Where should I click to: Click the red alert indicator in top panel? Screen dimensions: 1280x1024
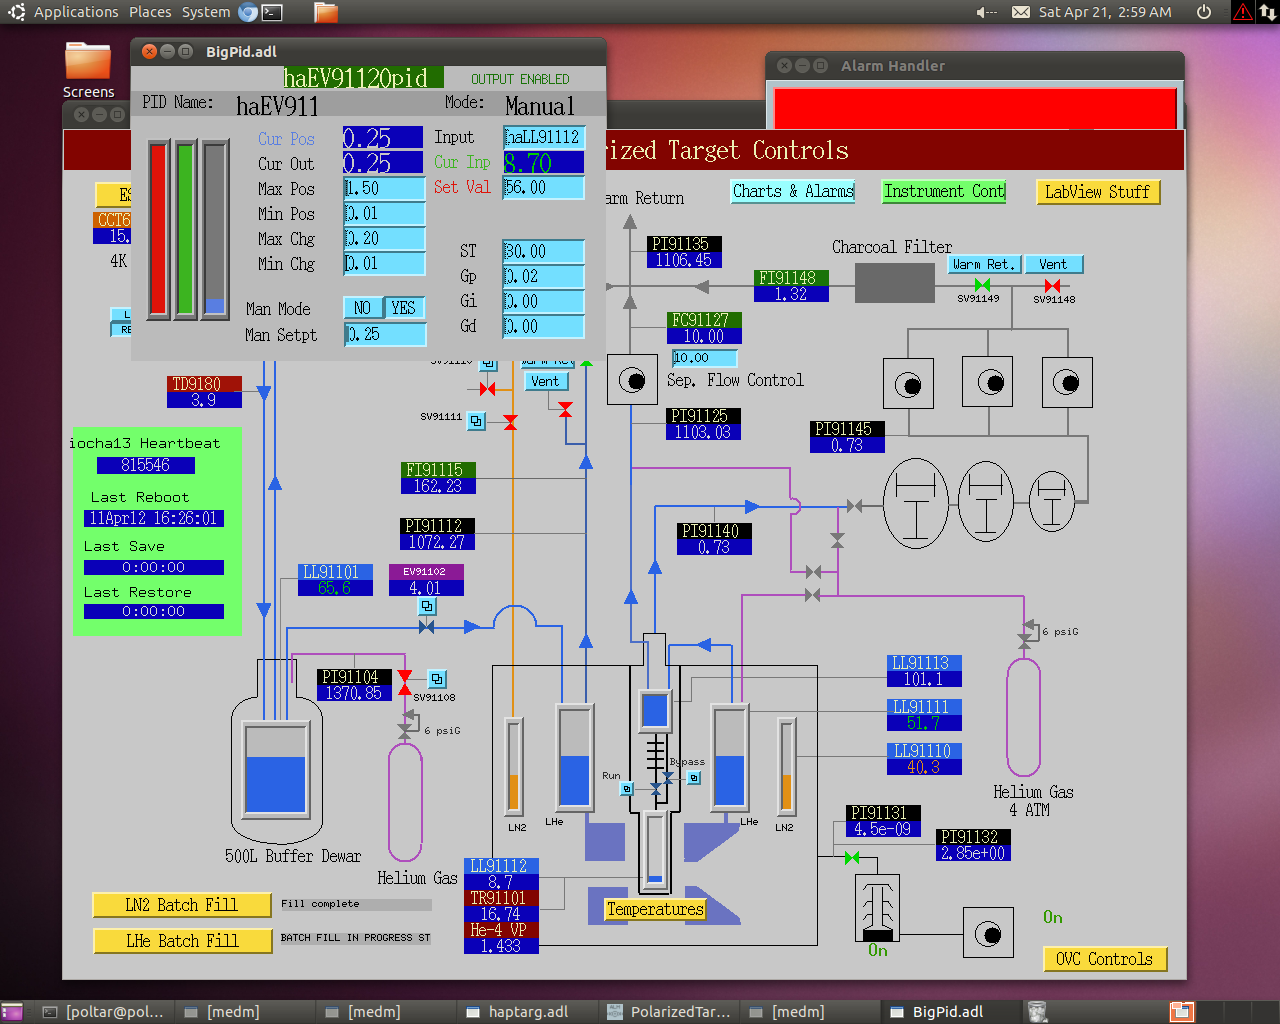(x=1242, y=12)
